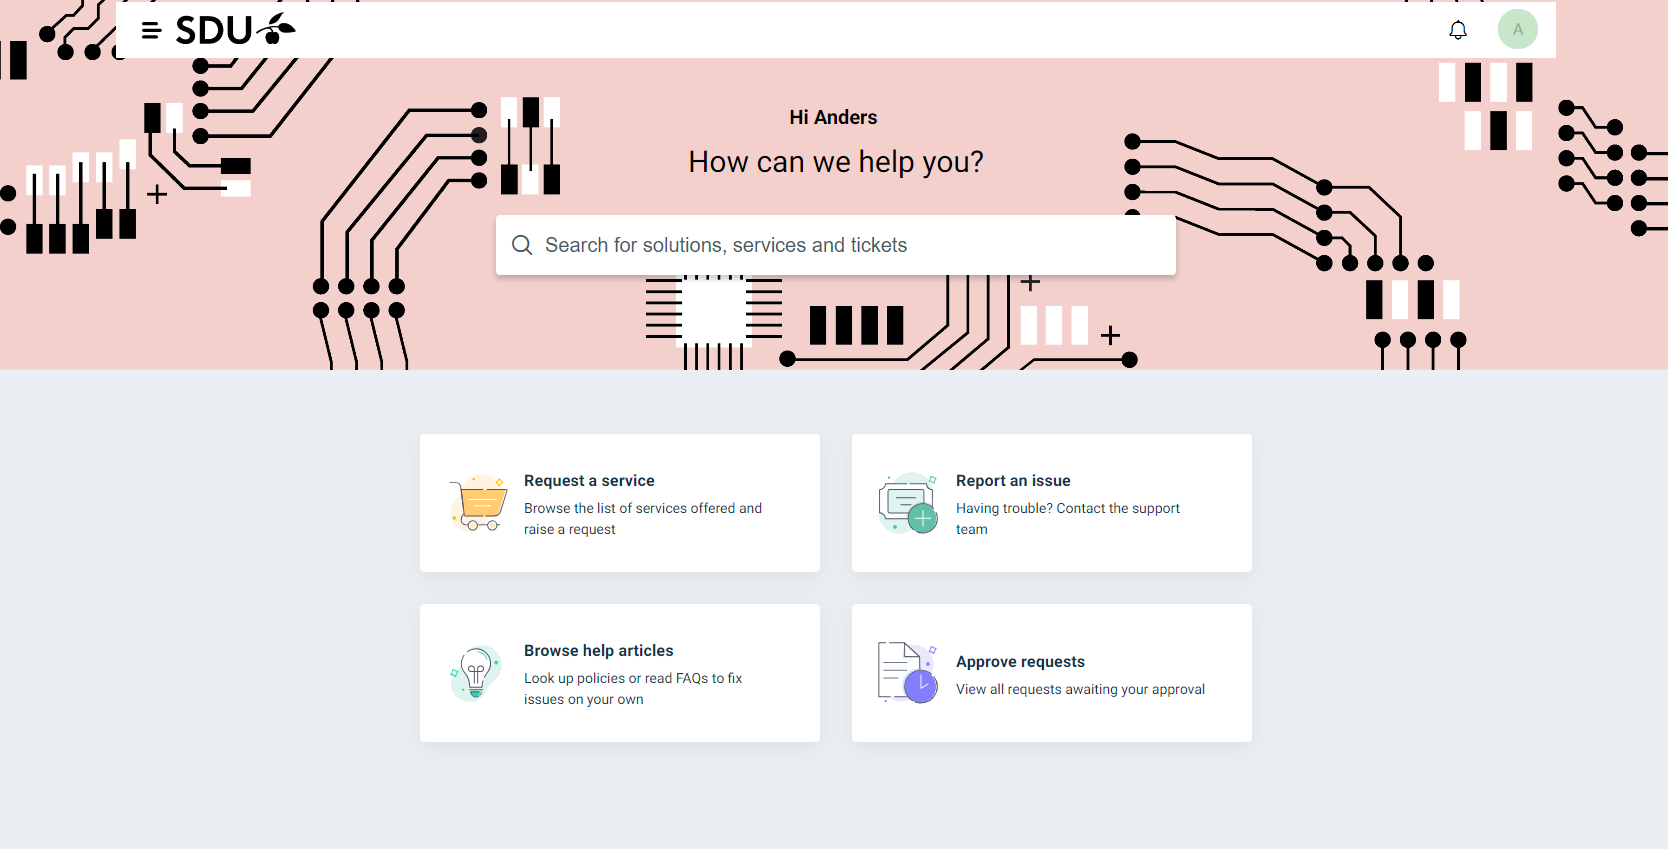
Task: Click 'Browse the list of services' description
Action: [643, 519]
